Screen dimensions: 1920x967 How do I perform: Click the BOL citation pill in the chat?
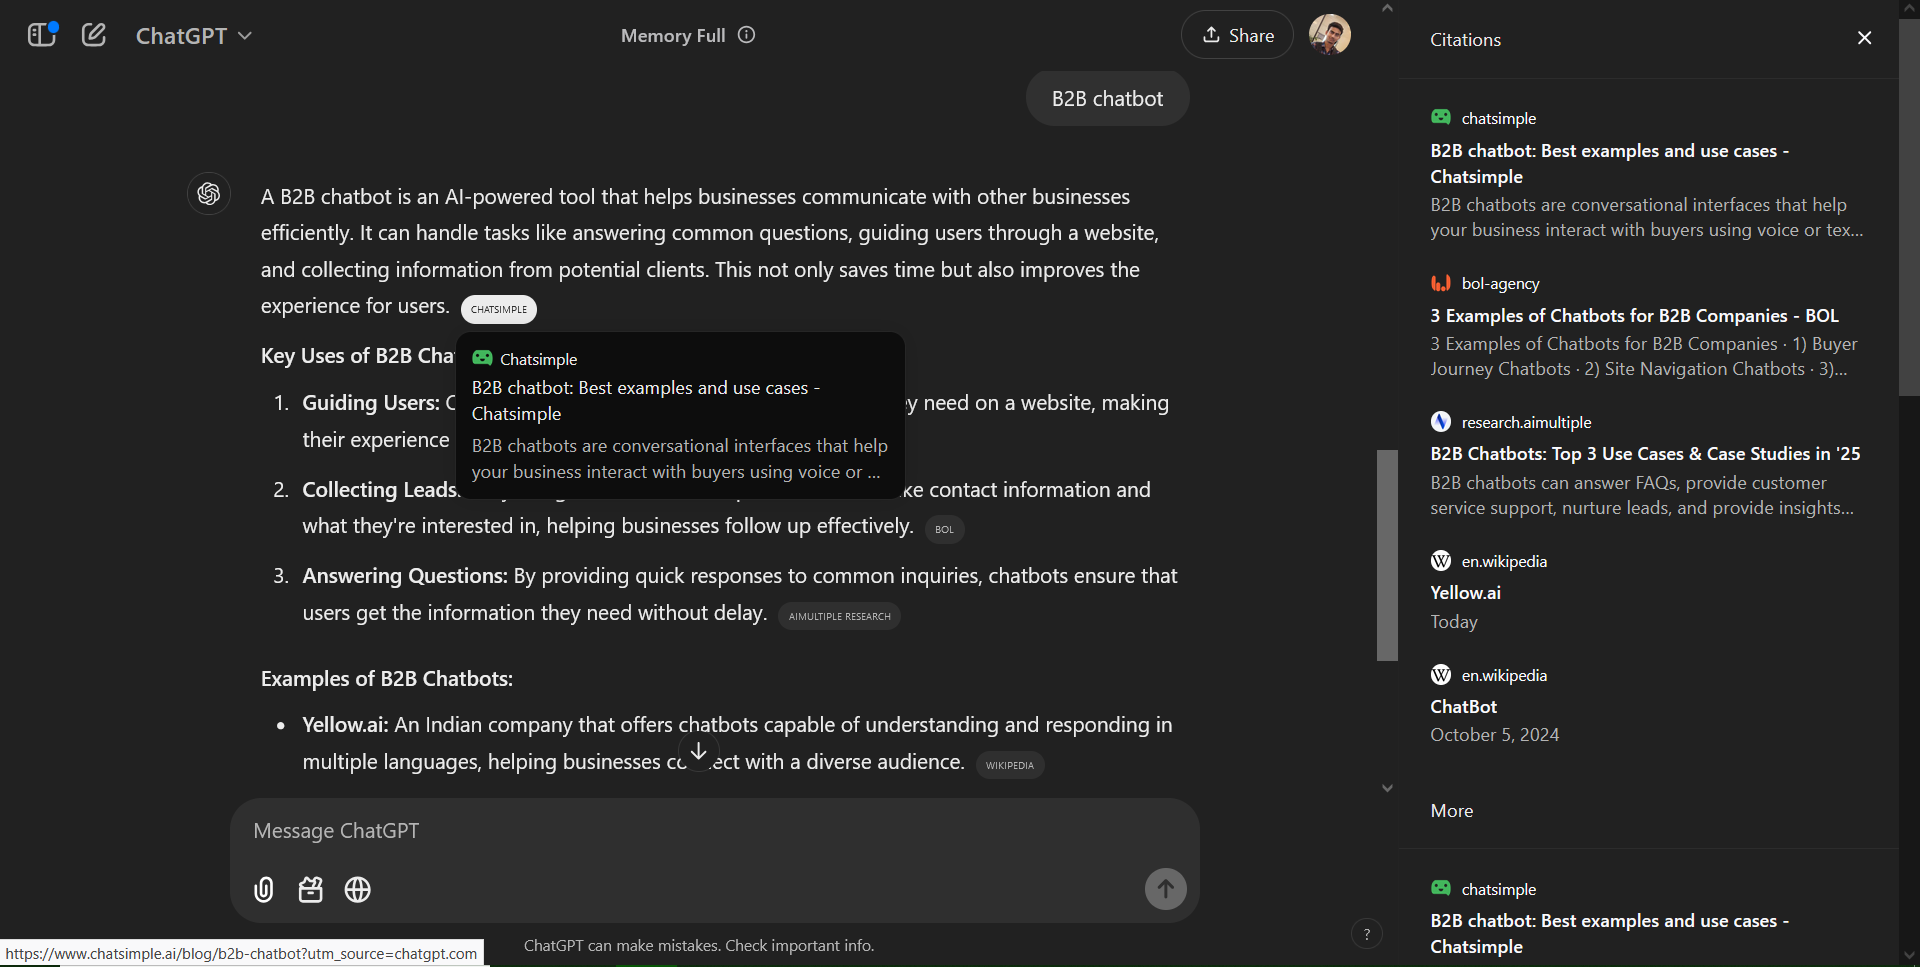(x=943, y=529)
